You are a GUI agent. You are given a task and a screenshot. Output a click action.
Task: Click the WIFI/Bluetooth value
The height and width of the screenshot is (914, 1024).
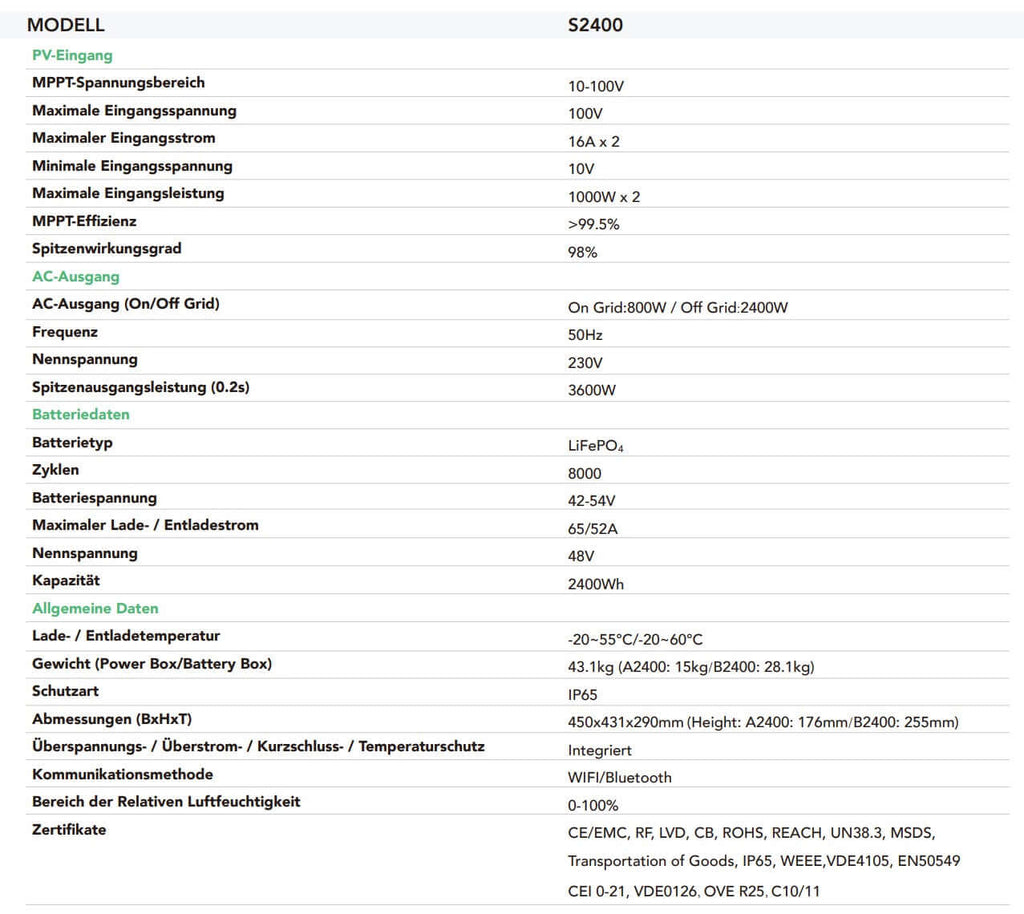click(620, 778)
